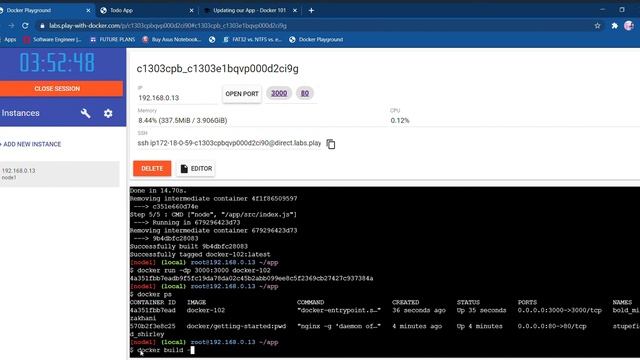640x360 pixels.
Task: Open the Buy Asus Notebook bookmark
Action: tap(171, 40)
